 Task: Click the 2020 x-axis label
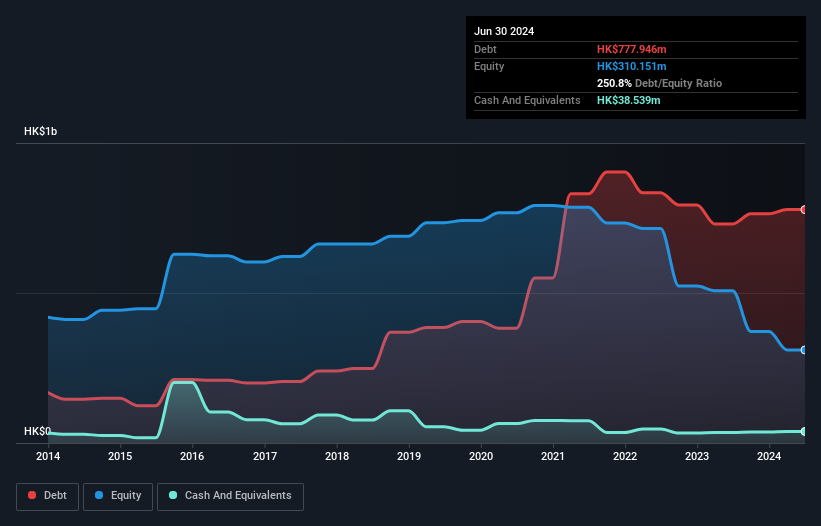pos(481,456)
